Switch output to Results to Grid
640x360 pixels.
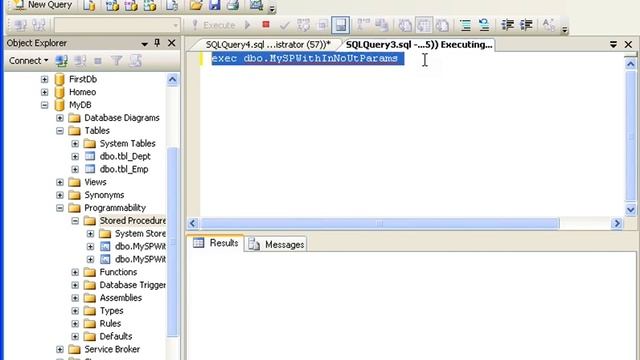[424, 25]
